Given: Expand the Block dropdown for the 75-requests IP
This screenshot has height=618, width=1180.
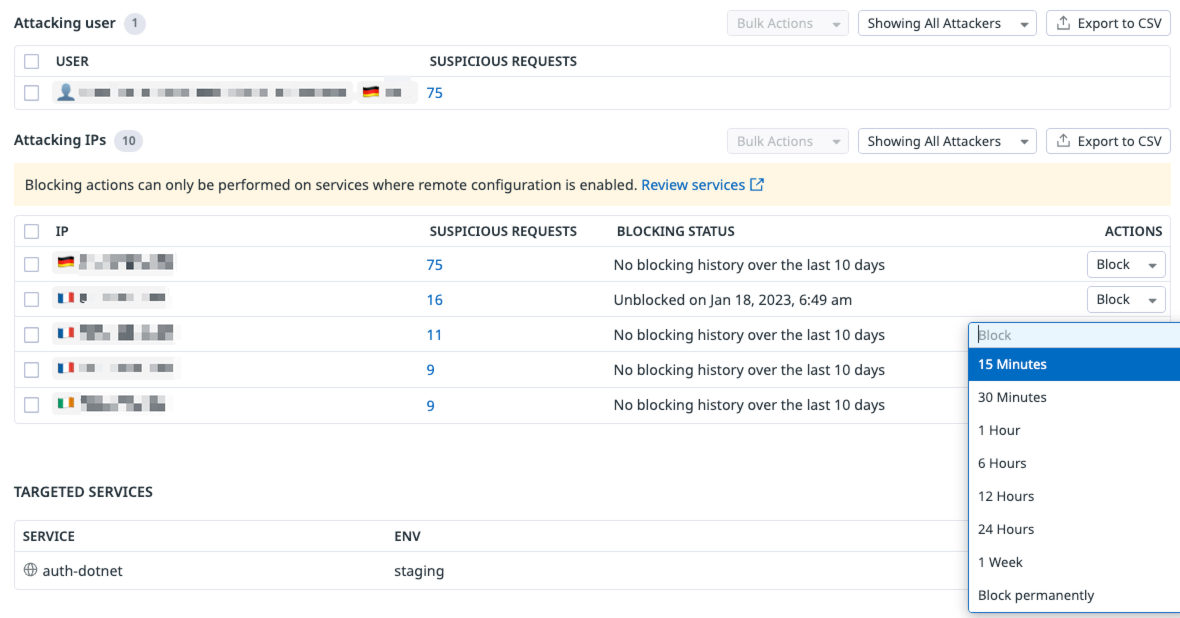Looking at the screenshot, I should (x=1125, y=265).
